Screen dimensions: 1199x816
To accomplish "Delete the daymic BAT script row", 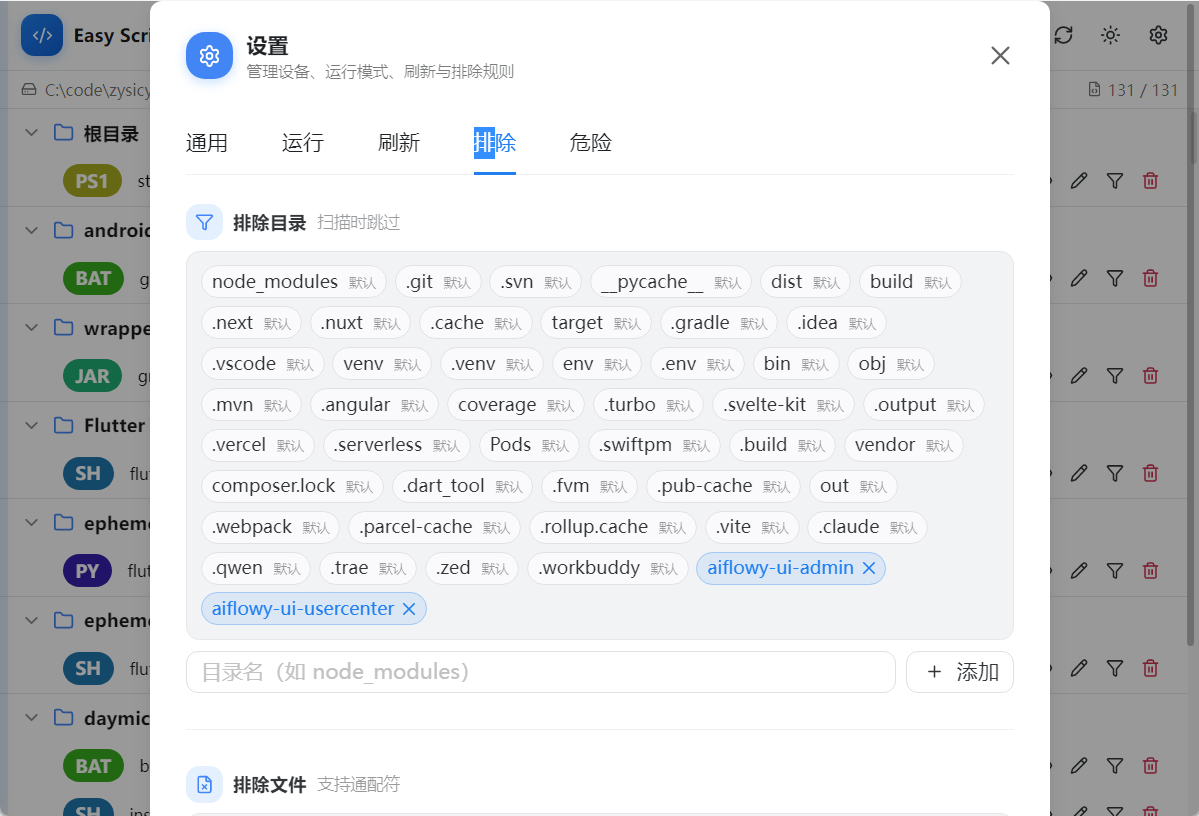I will pos(1150,766).
